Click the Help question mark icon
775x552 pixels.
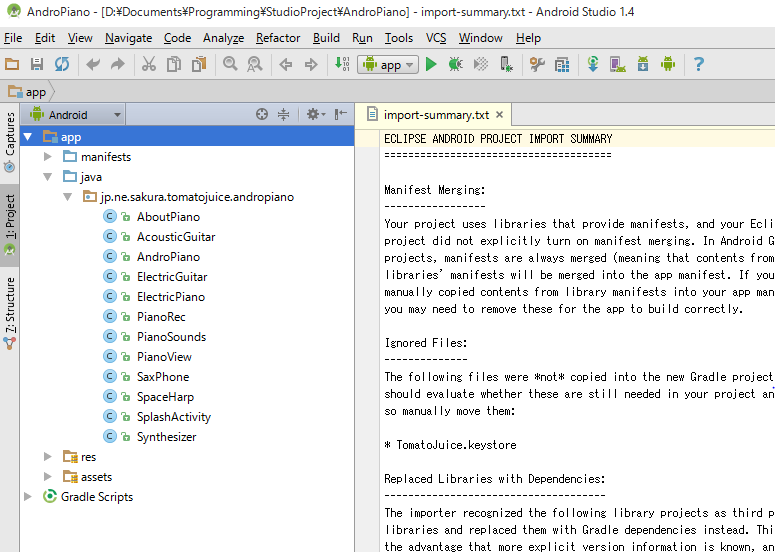(x=698, y=65)
